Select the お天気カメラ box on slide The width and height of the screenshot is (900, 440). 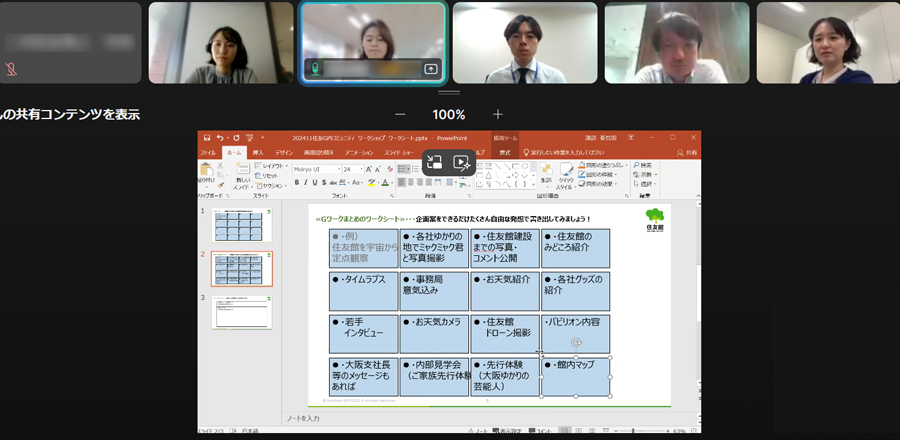click(434, 334)
